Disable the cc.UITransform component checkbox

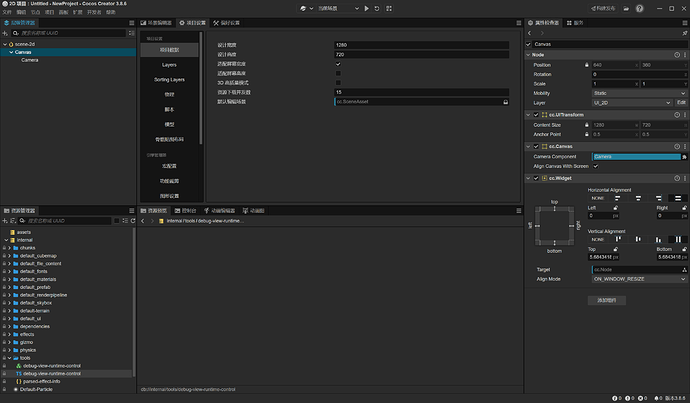coord(536,115)
